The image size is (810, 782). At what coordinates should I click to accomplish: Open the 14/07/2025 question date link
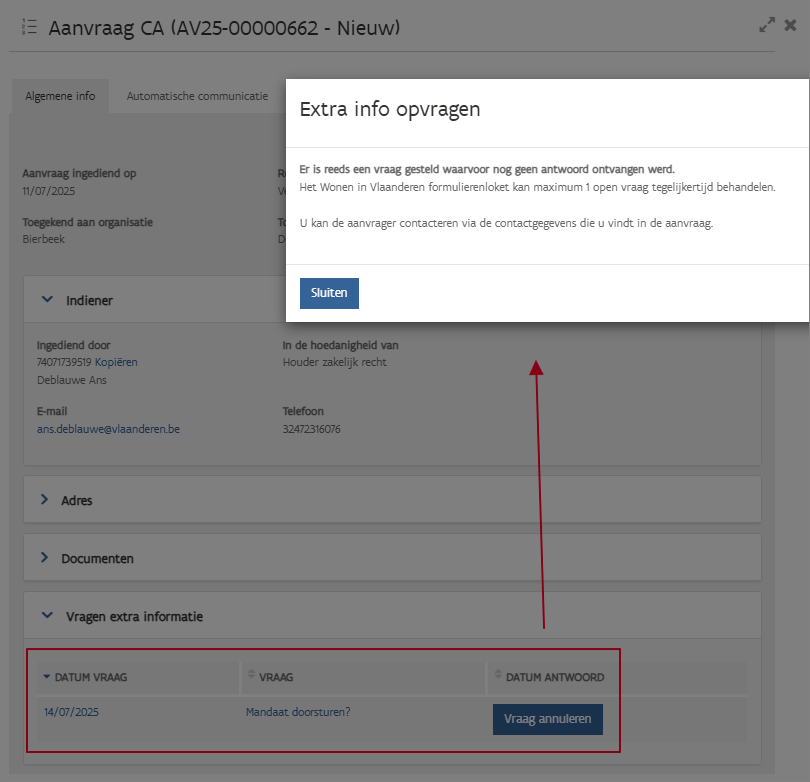click(x=71, y=712)
